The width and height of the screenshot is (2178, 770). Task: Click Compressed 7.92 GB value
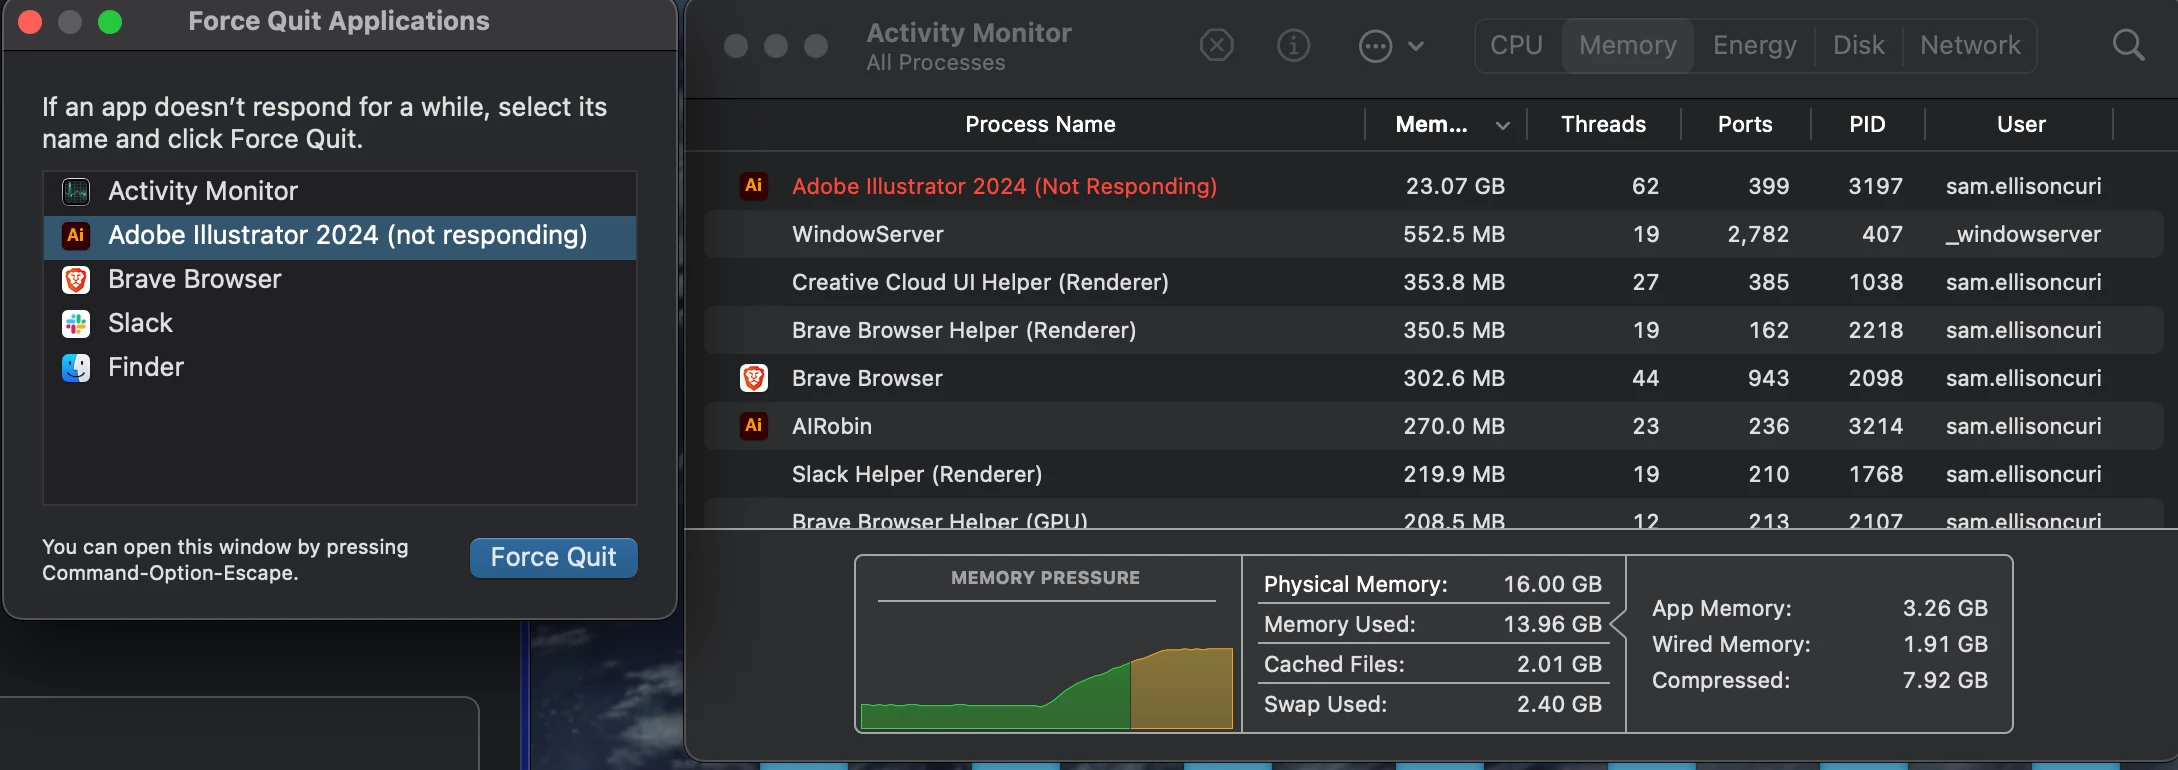click(1945, 681)
